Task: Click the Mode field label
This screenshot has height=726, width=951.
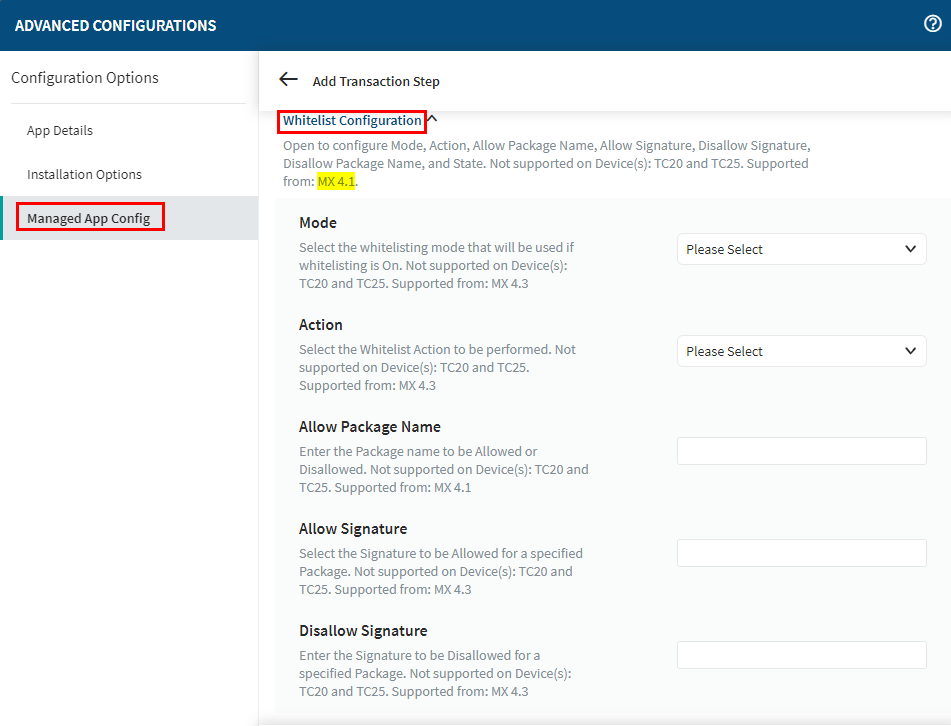Action: click(x=318, y=223)
